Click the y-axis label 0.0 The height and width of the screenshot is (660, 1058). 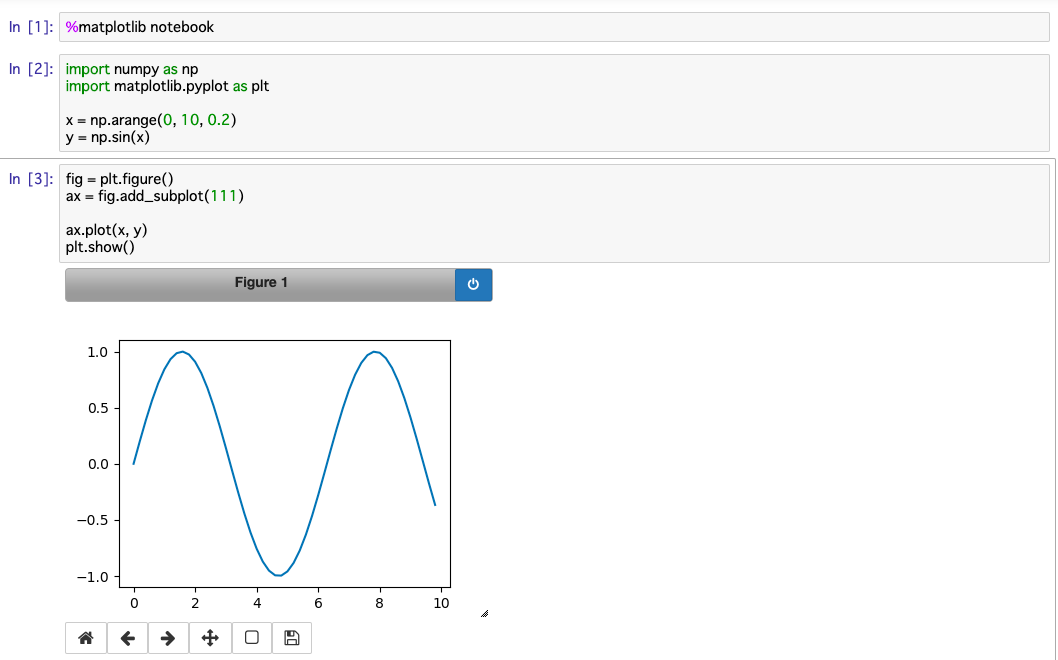point(98,464)
